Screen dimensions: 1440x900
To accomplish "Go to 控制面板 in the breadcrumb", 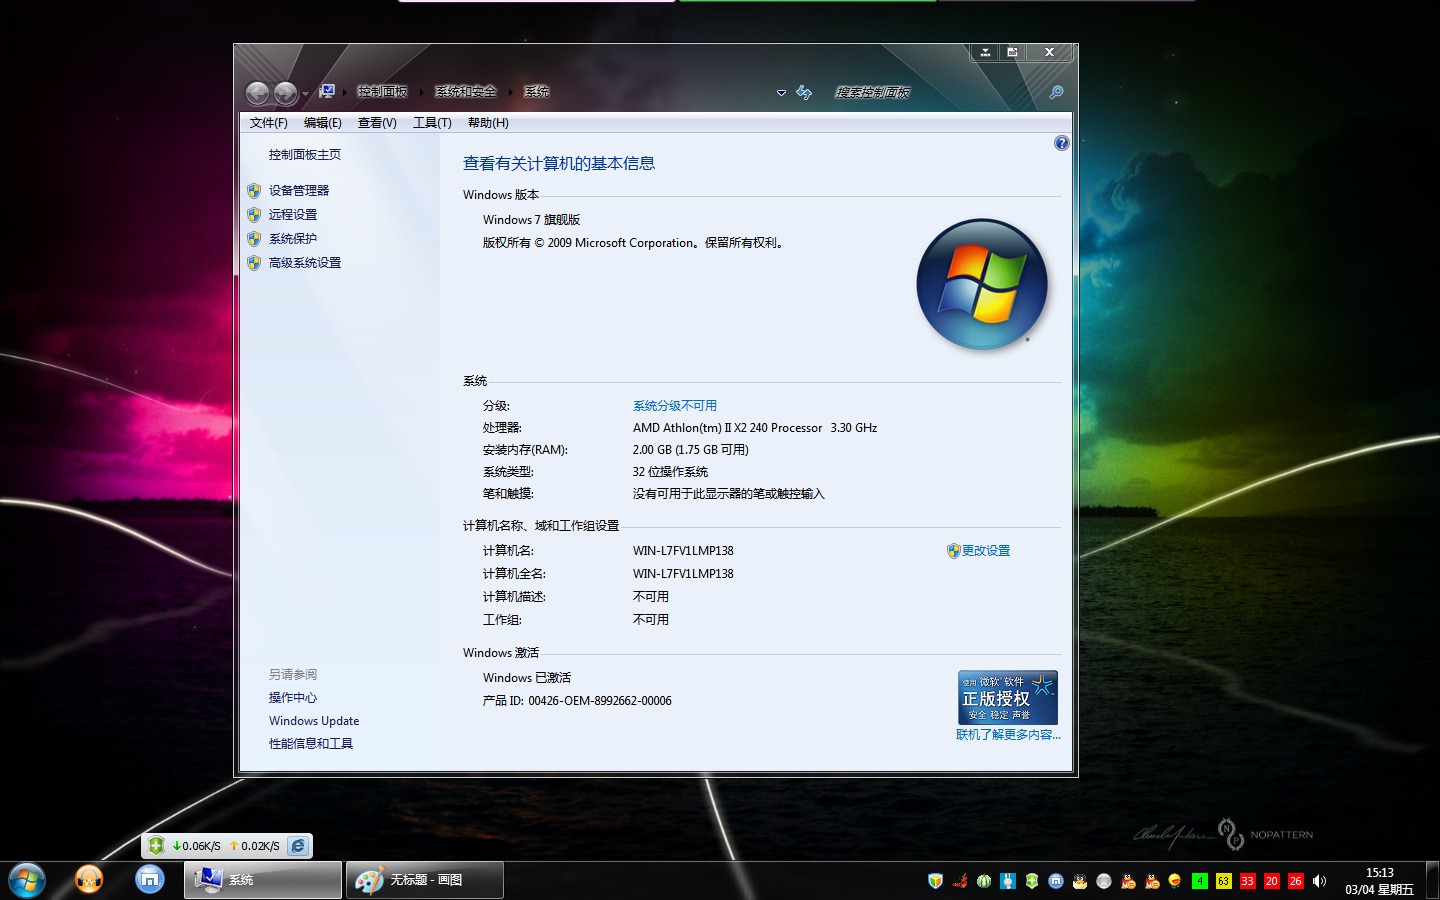I will point(382,91).
